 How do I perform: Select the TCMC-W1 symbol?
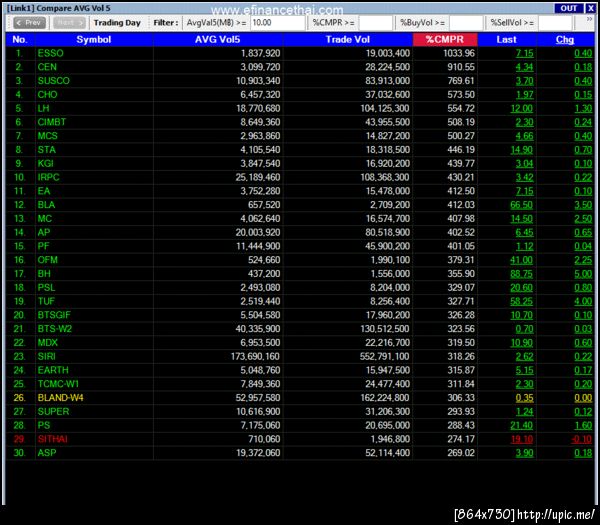58,384
